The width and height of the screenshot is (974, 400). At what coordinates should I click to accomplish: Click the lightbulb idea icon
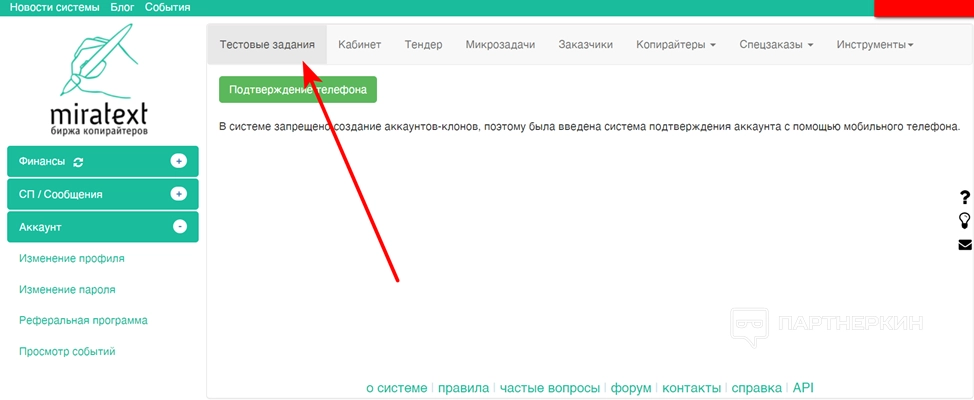point(965,220)
